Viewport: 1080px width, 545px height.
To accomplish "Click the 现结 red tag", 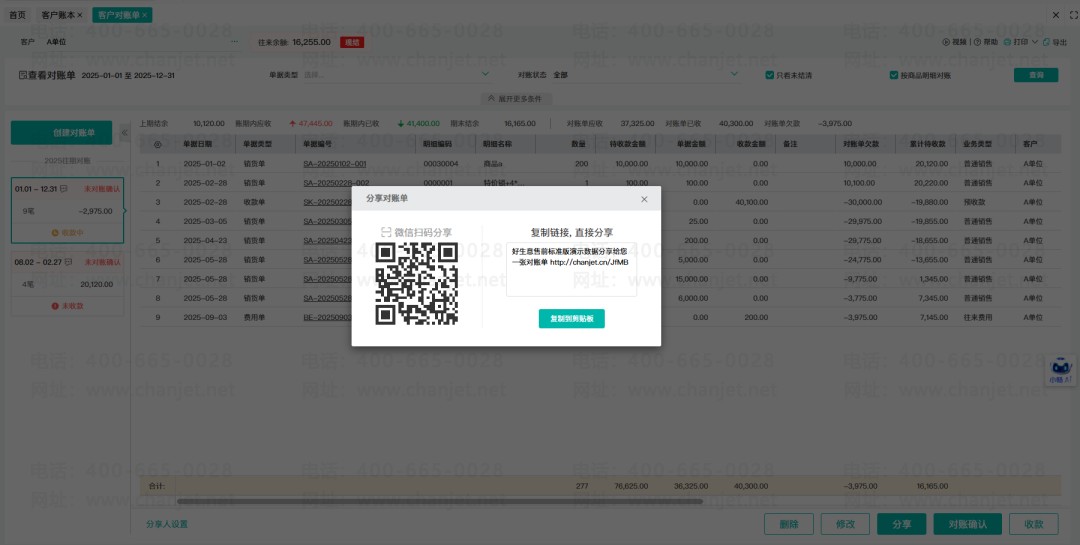I will pyautogui.click(x=352, y=42).
